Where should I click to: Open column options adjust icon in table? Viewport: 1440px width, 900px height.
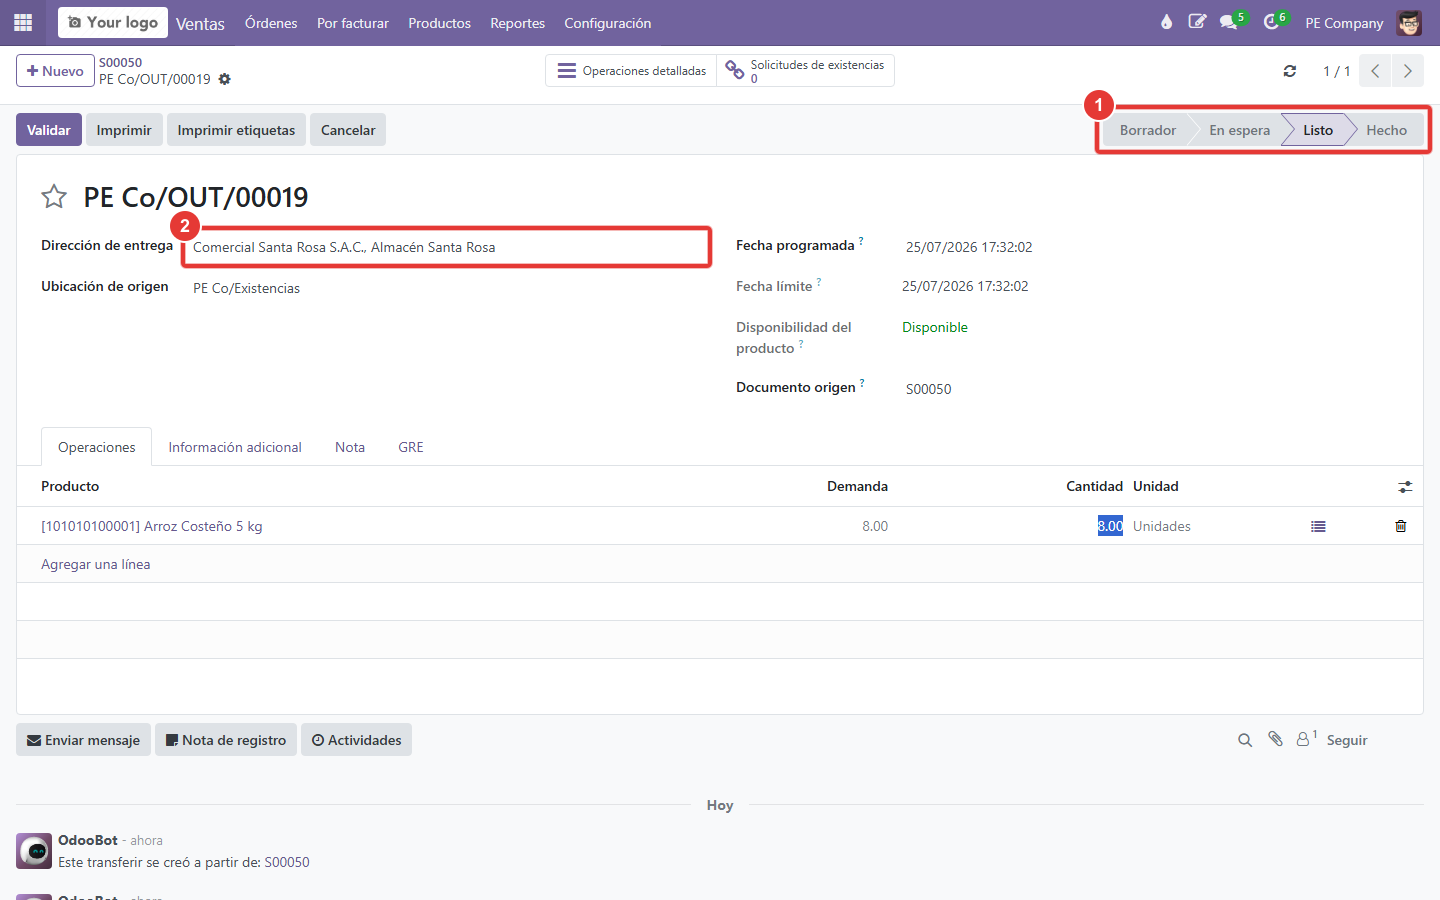(1405, 487)
